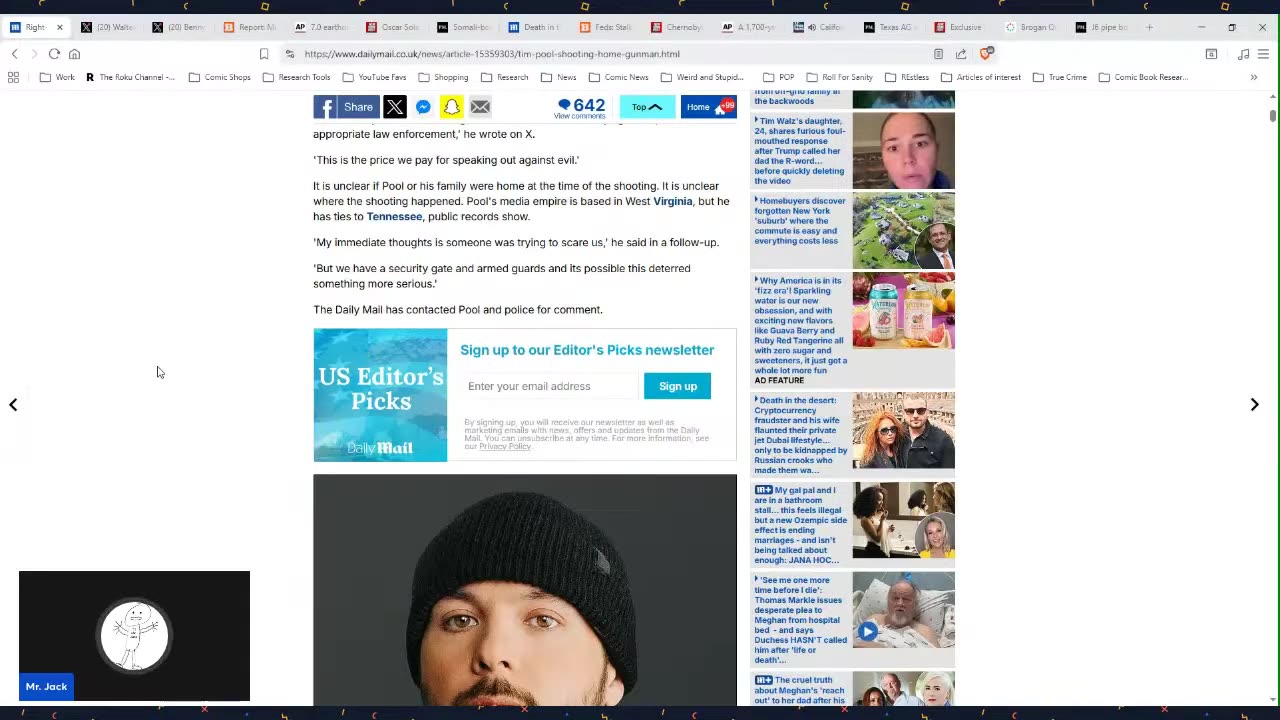Open the apps grid in bookmarks bar

(x=13, y=77)
